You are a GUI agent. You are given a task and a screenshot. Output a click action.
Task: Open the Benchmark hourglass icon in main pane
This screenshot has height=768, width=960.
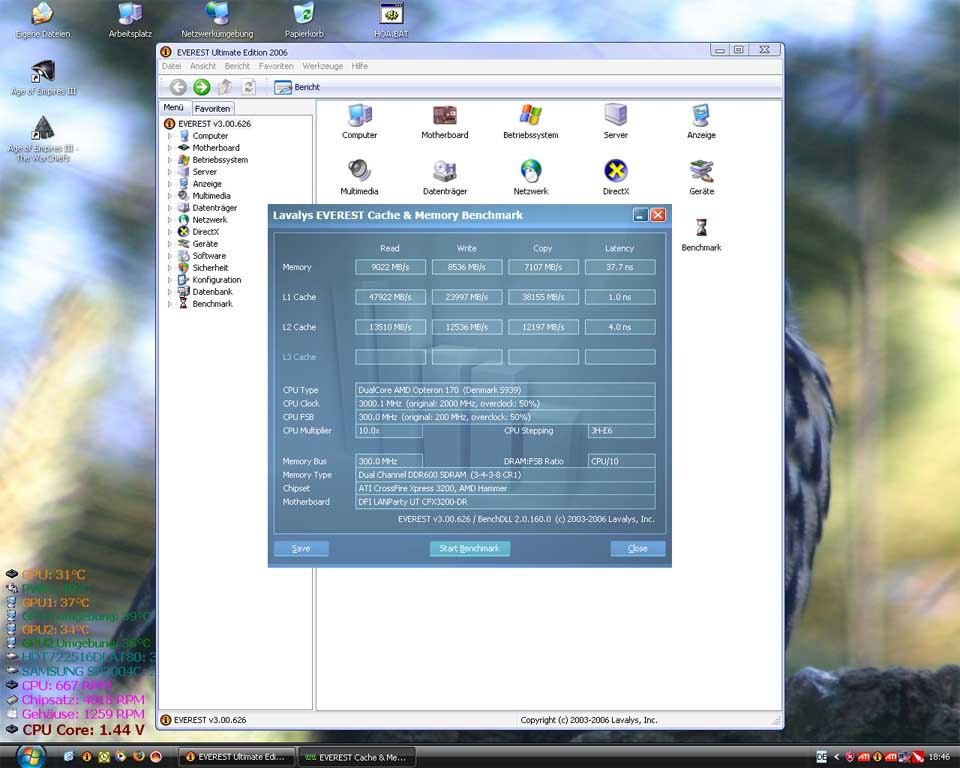[701, 235]
